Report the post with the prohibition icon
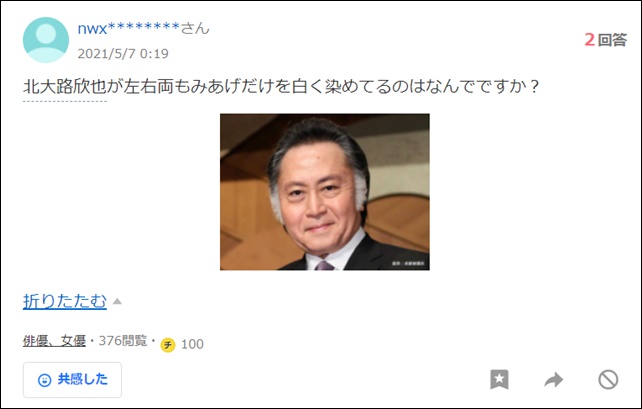Screen dimensions: 642x409 pyautogui.click(x=608, y=380)
